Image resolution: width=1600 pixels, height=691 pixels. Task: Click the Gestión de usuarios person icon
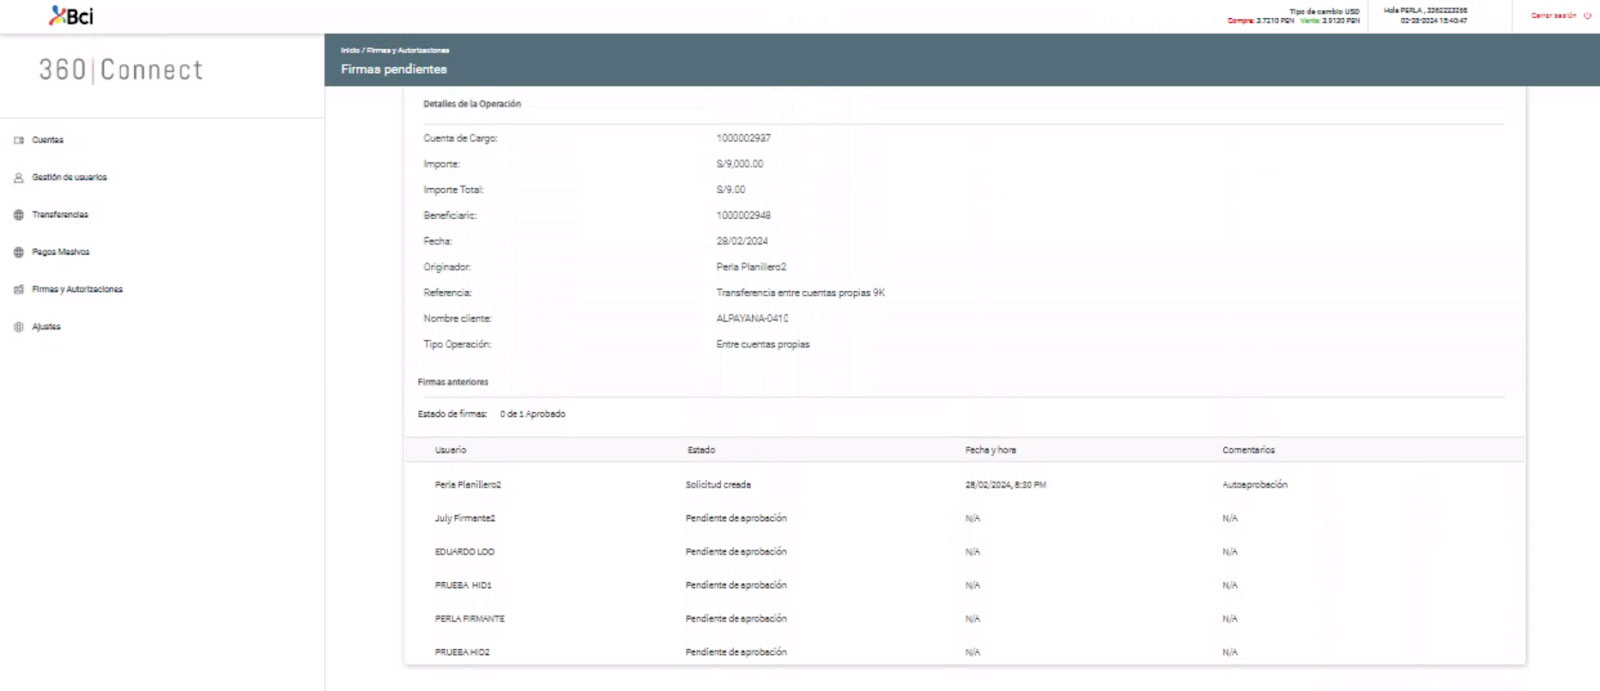click(x=18, y=177)
